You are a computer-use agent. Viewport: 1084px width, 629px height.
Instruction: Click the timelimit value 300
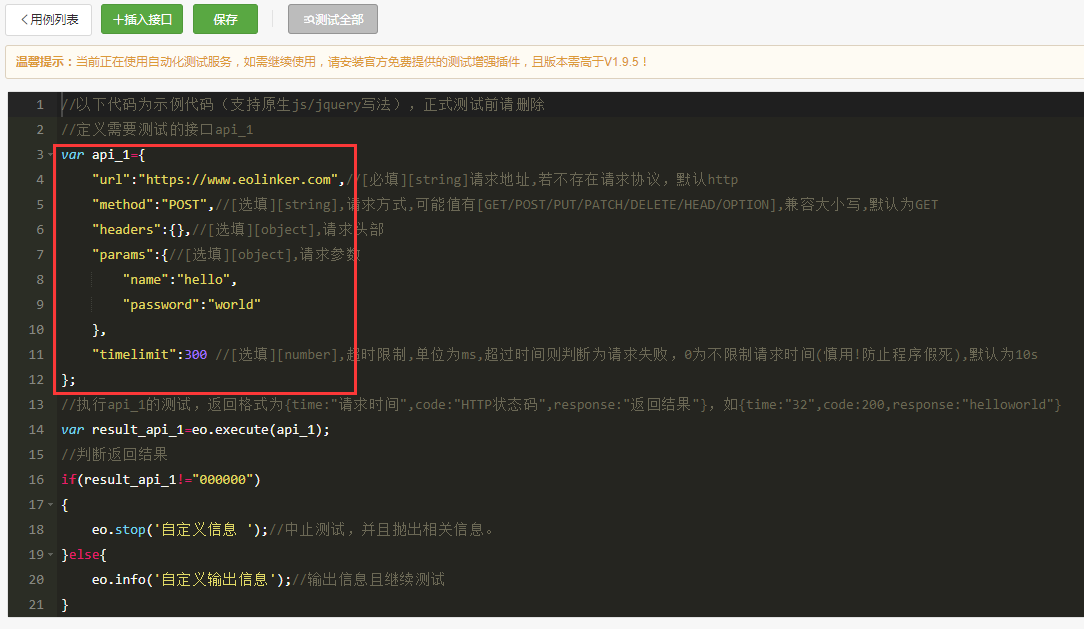coord(196,355)
